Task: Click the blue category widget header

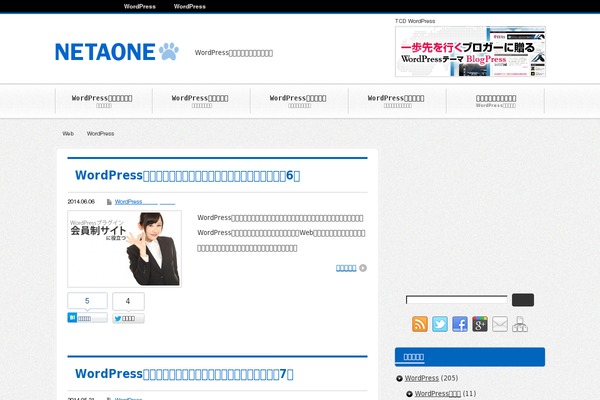Action: click(x=470, y=357)
